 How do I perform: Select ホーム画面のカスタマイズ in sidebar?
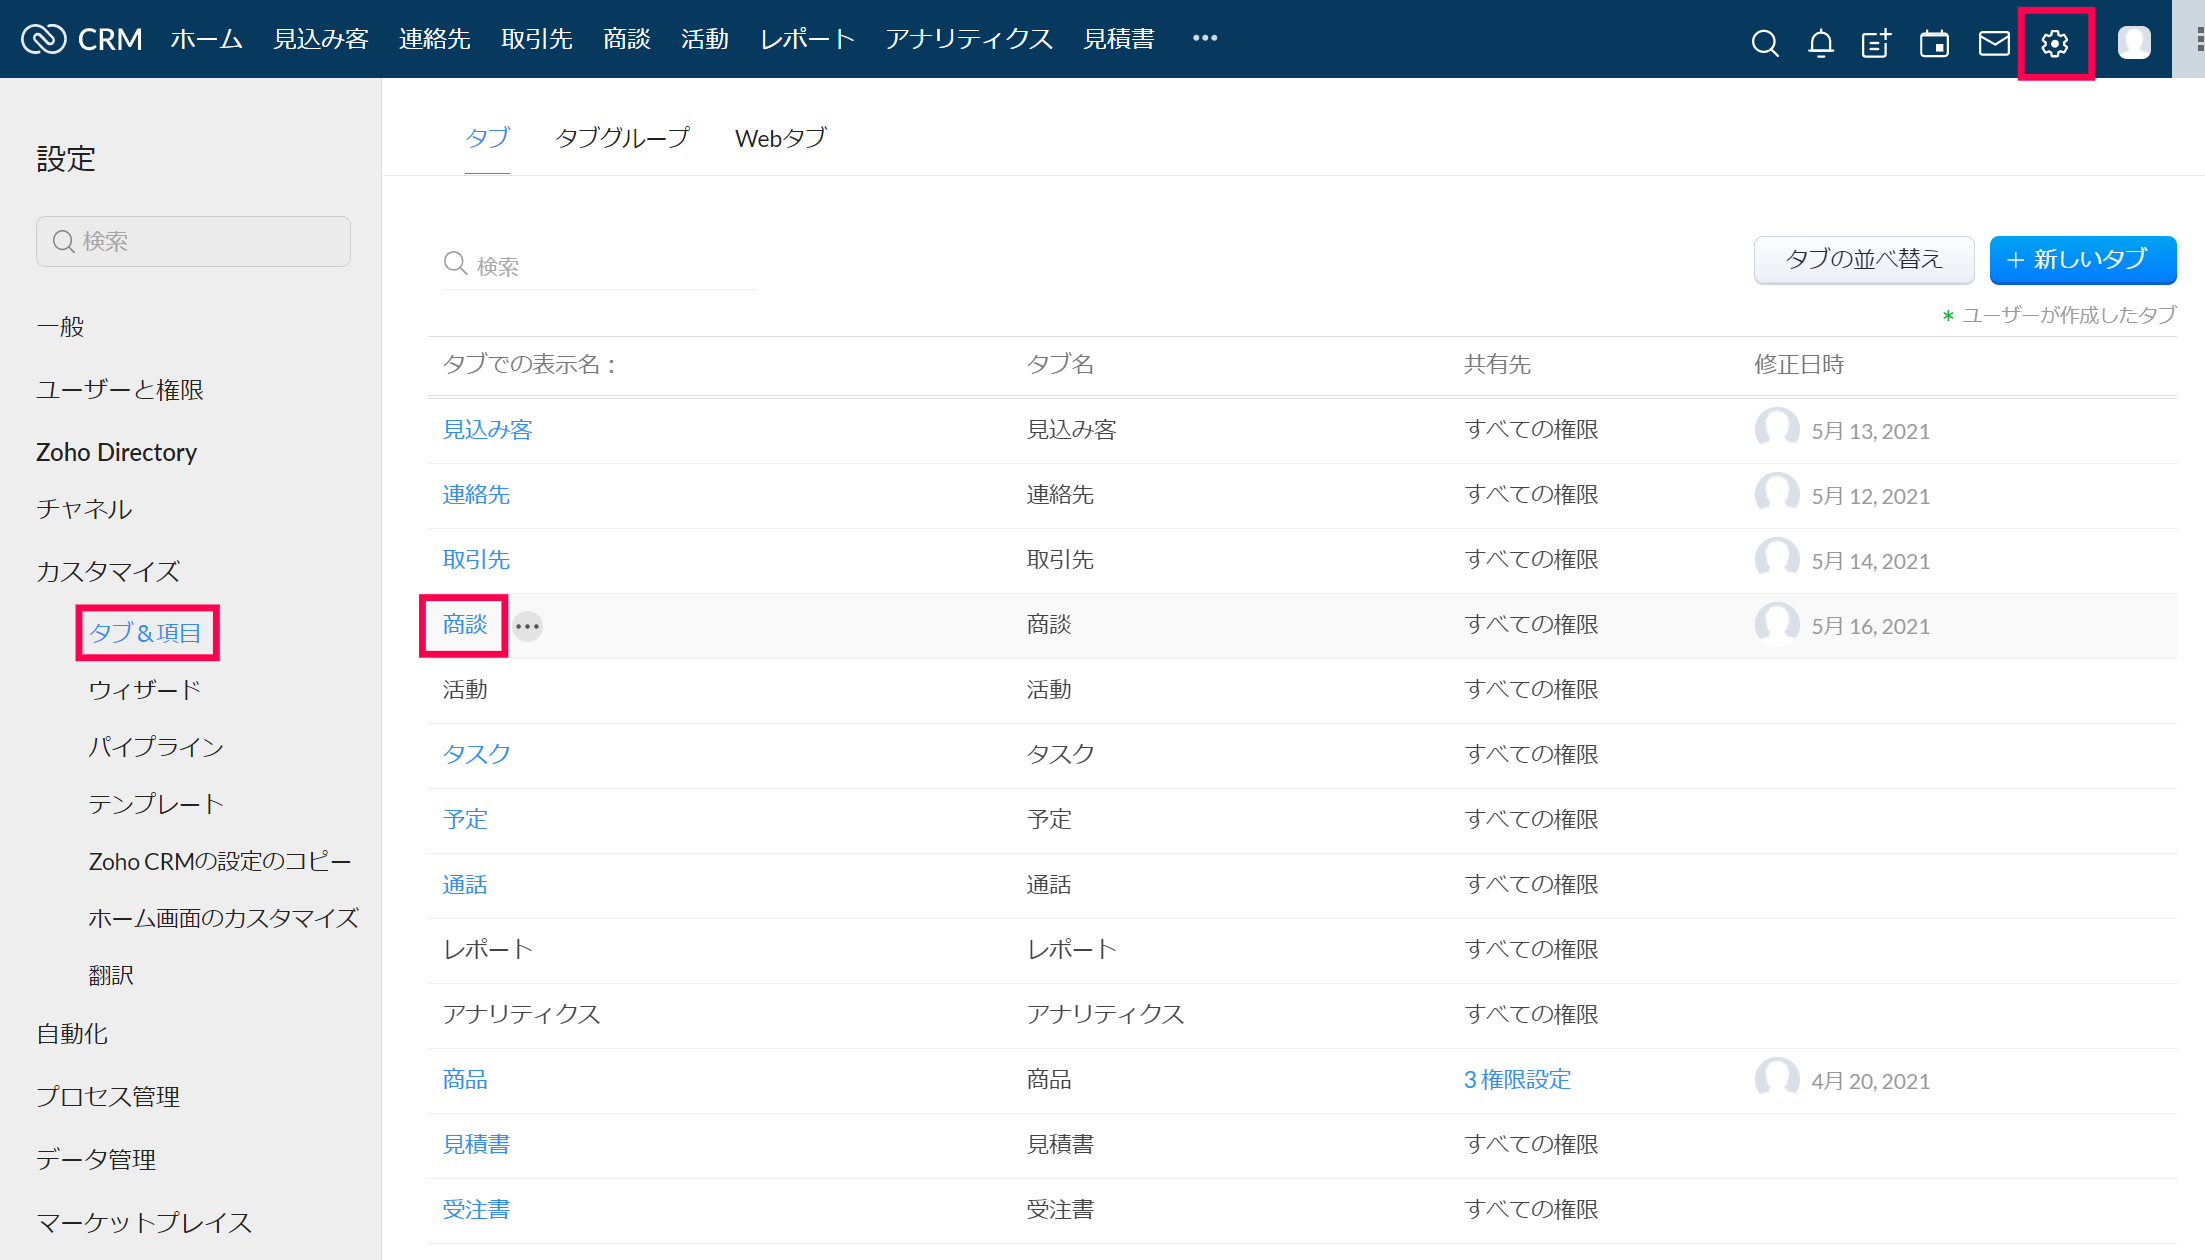click(224, 918)
